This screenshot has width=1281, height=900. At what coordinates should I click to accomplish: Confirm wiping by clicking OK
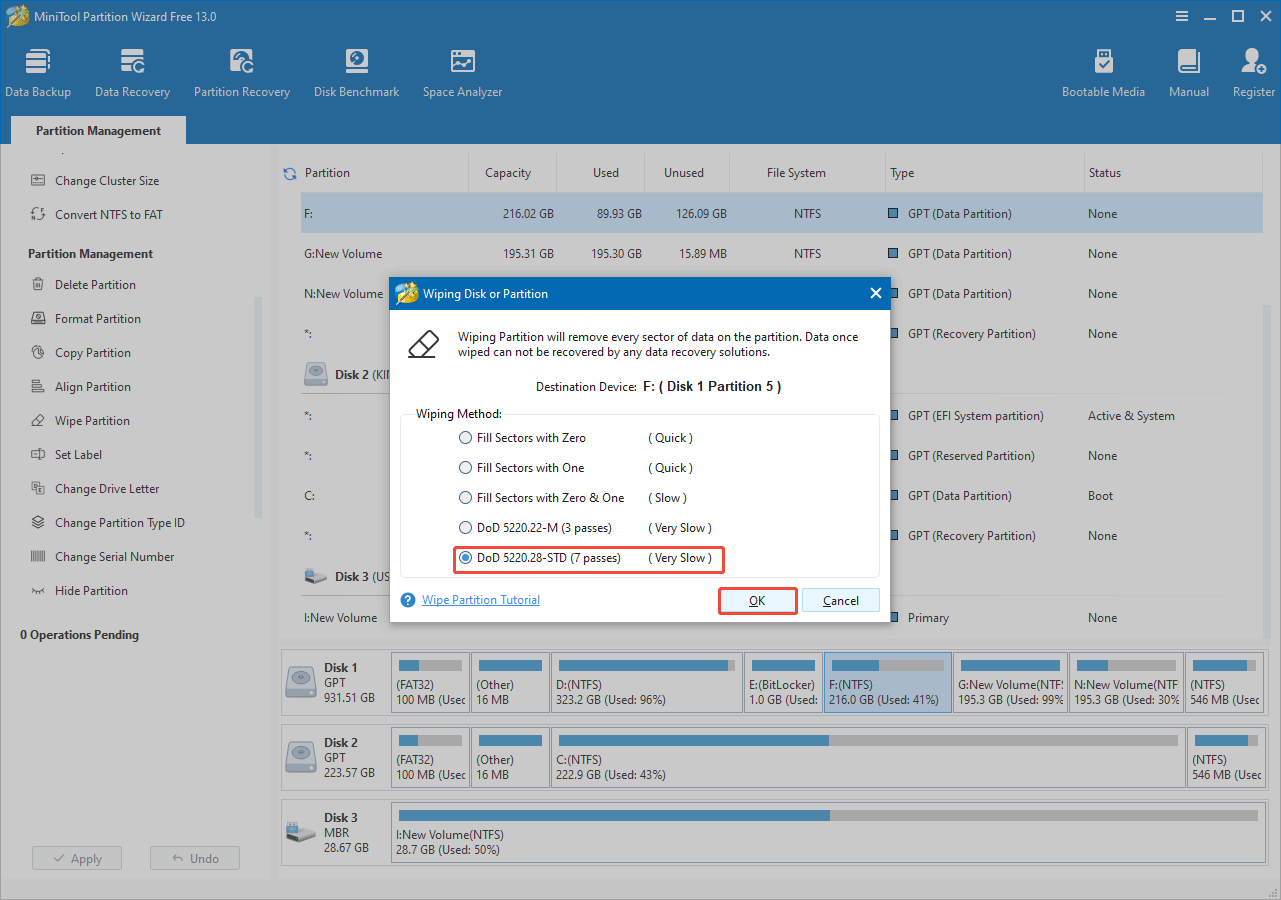tap(757, 600)
